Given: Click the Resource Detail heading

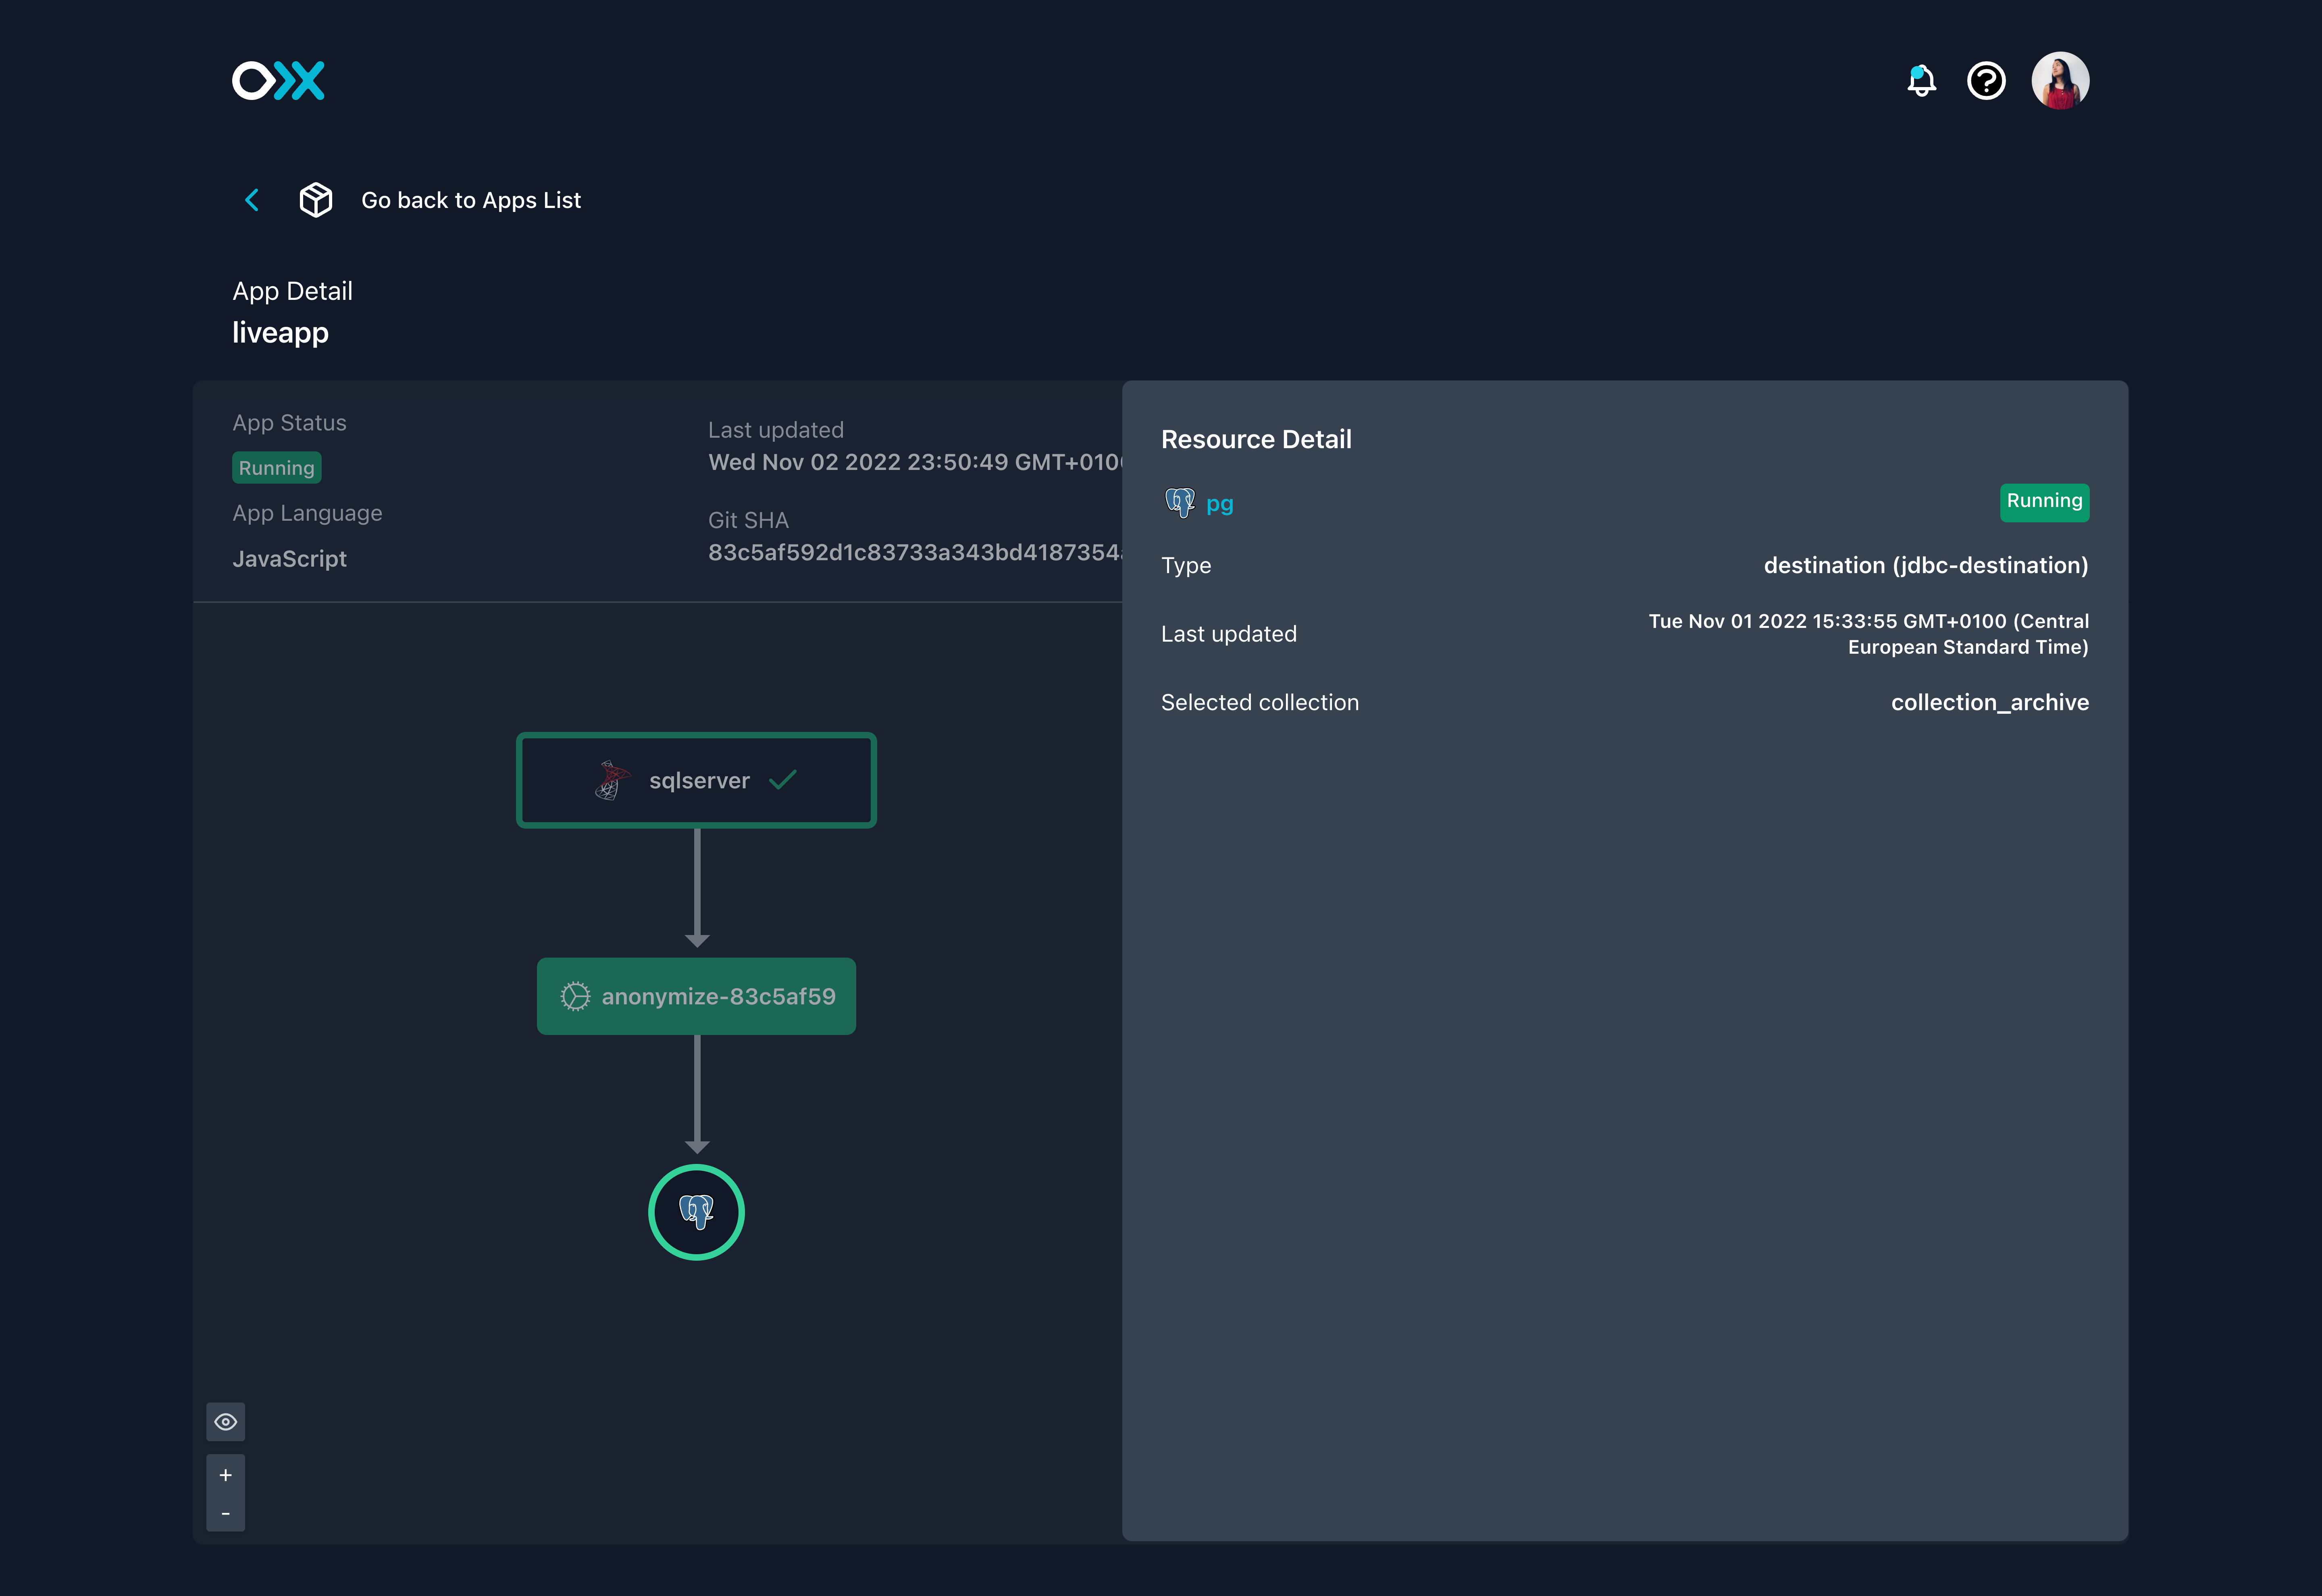Looking at the screenshot, I should 1256,439.
